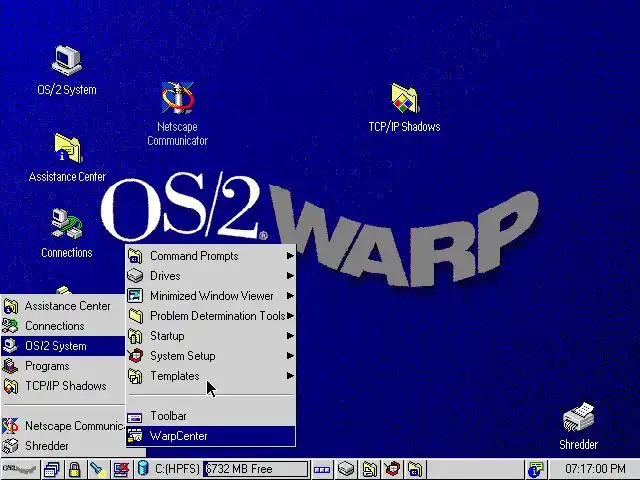
Task: Expand the Problem Determination Tools arrow
Action: pyautogui.click(x=290, y=316)
